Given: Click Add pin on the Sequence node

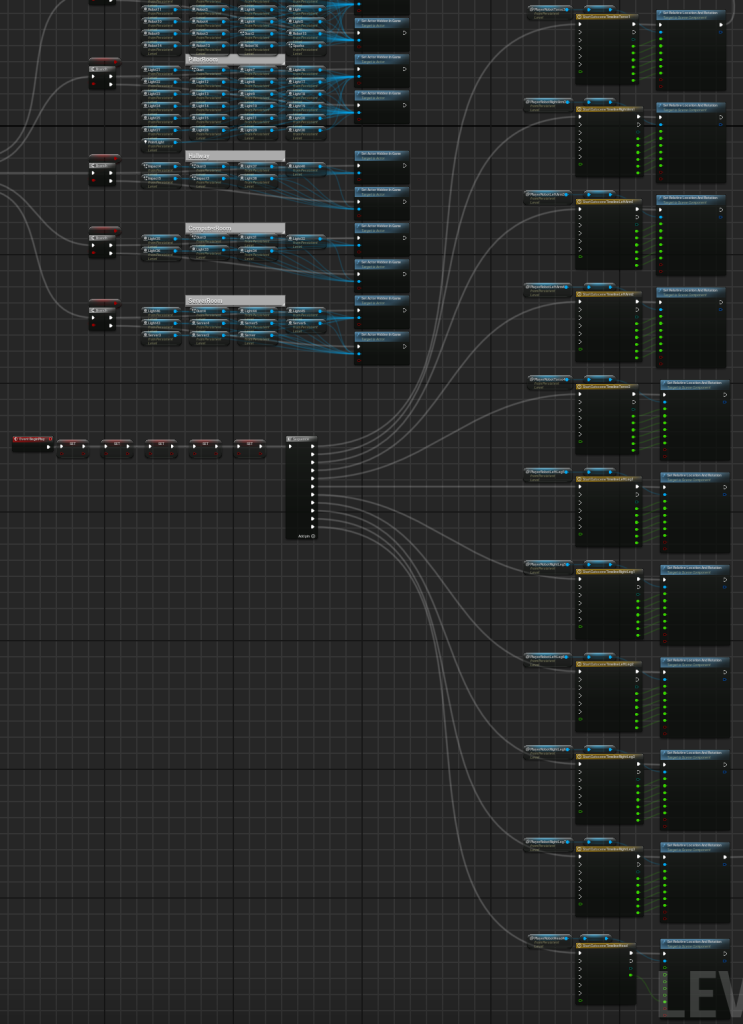Looking at the screenshot, I should 306,536.
